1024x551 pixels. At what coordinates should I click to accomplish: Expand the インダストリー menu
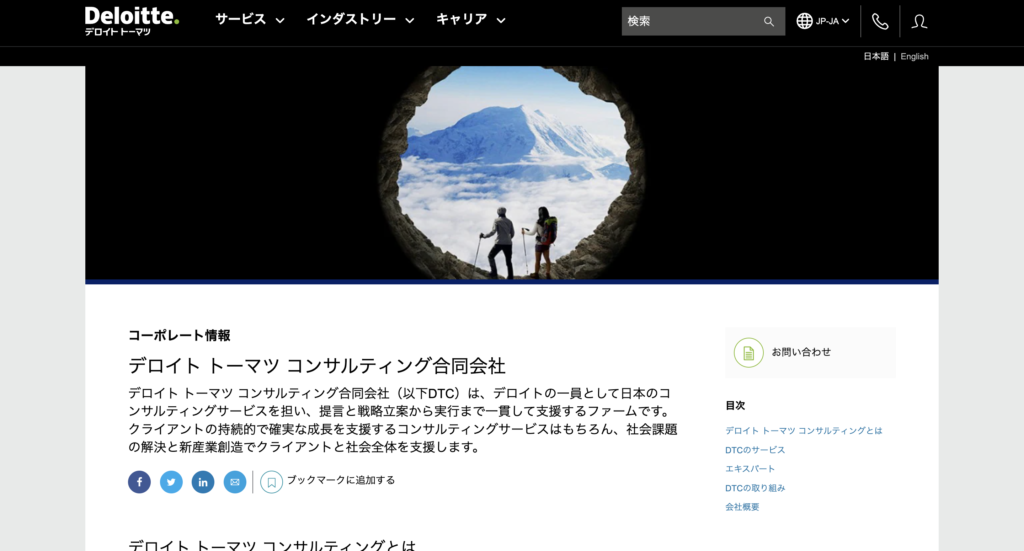coord(360,20)
